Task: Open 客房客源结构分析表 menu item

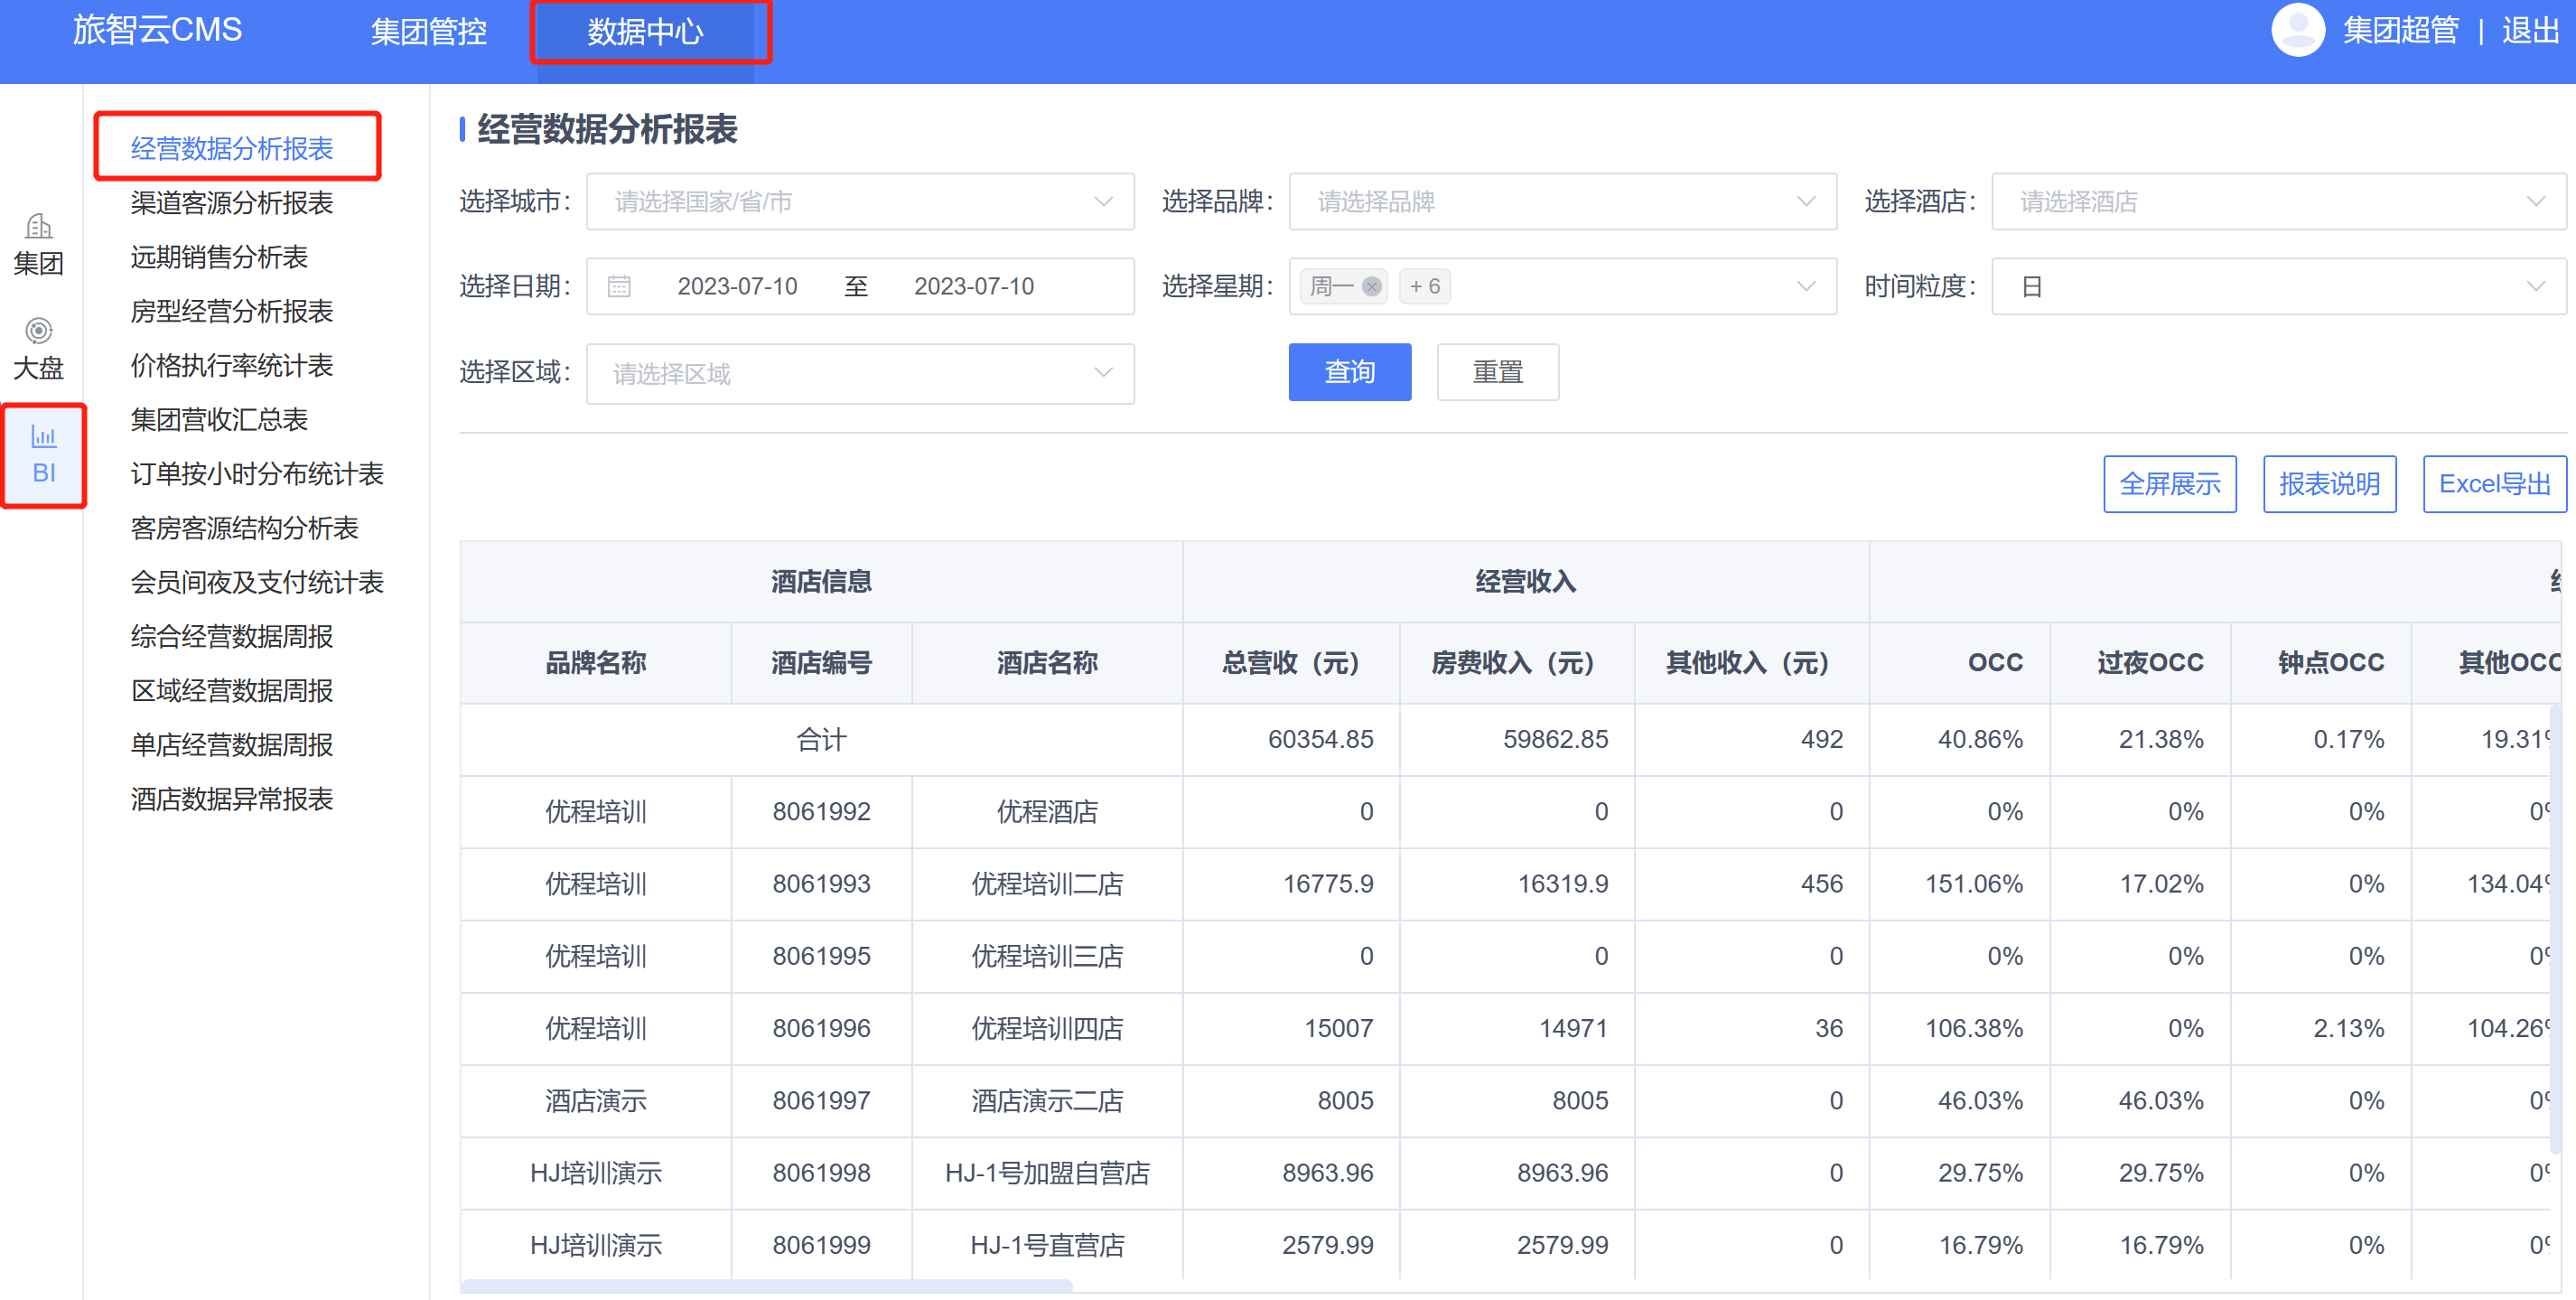Action: (x=244, y=528)
